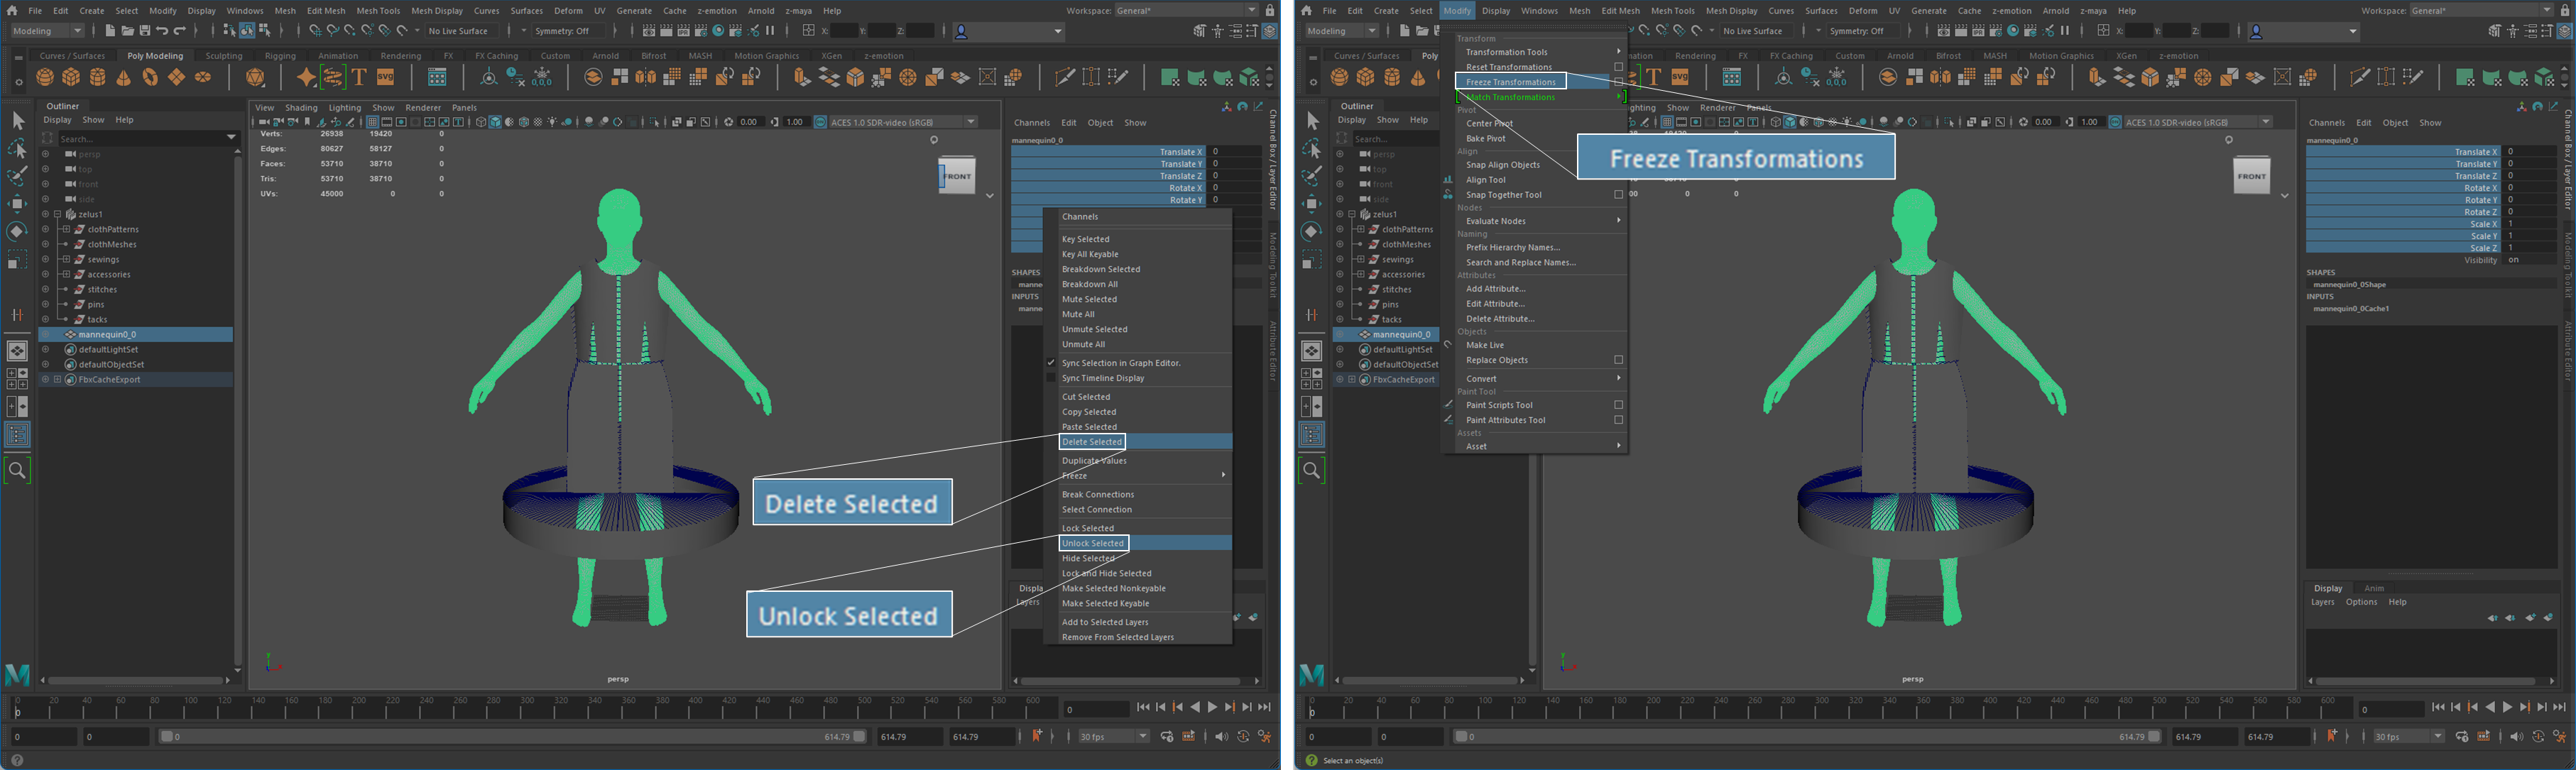This screenshot has width=2576, height=770.
Task: Click the lock icon beside Workspace in left window
Action: click(x=1269, y=10)
